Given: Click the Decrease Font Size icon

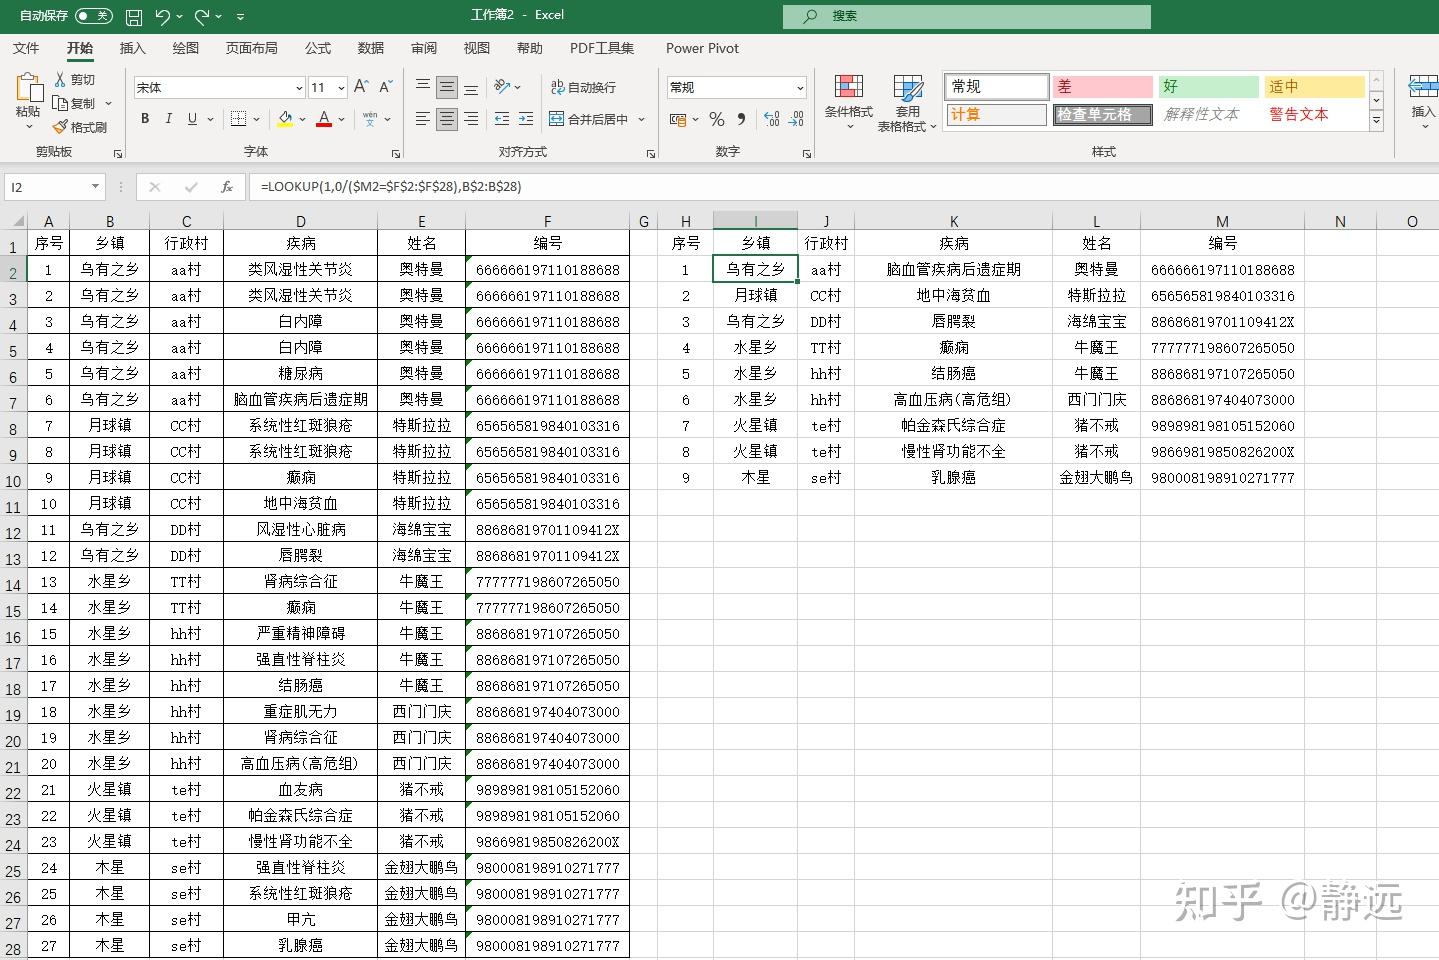Looking at the screenshot, I should coord(385,87).
